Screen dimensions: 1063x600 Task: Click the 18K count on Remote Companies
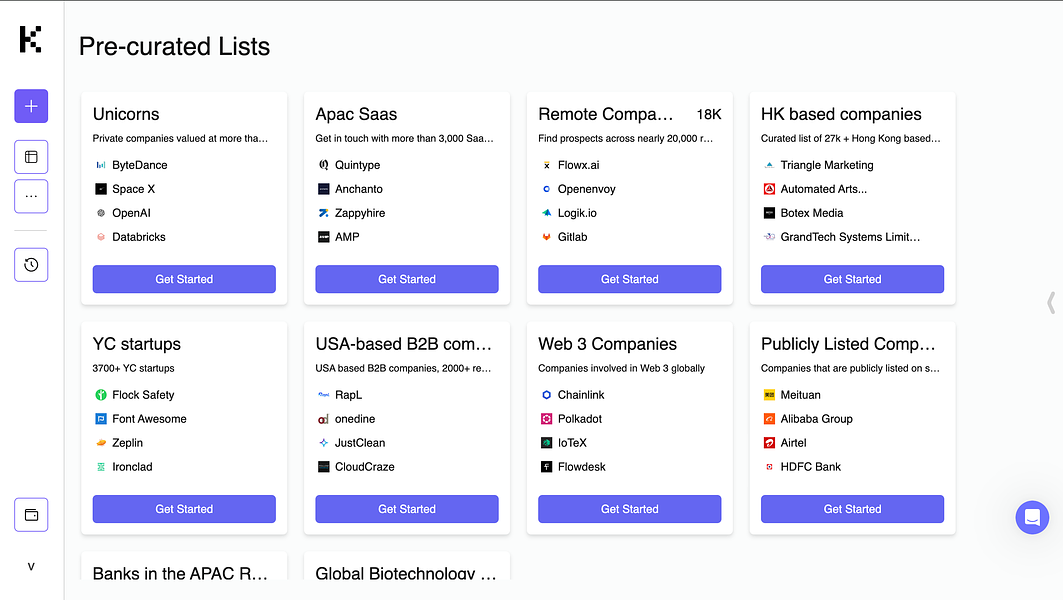[709, 115]
